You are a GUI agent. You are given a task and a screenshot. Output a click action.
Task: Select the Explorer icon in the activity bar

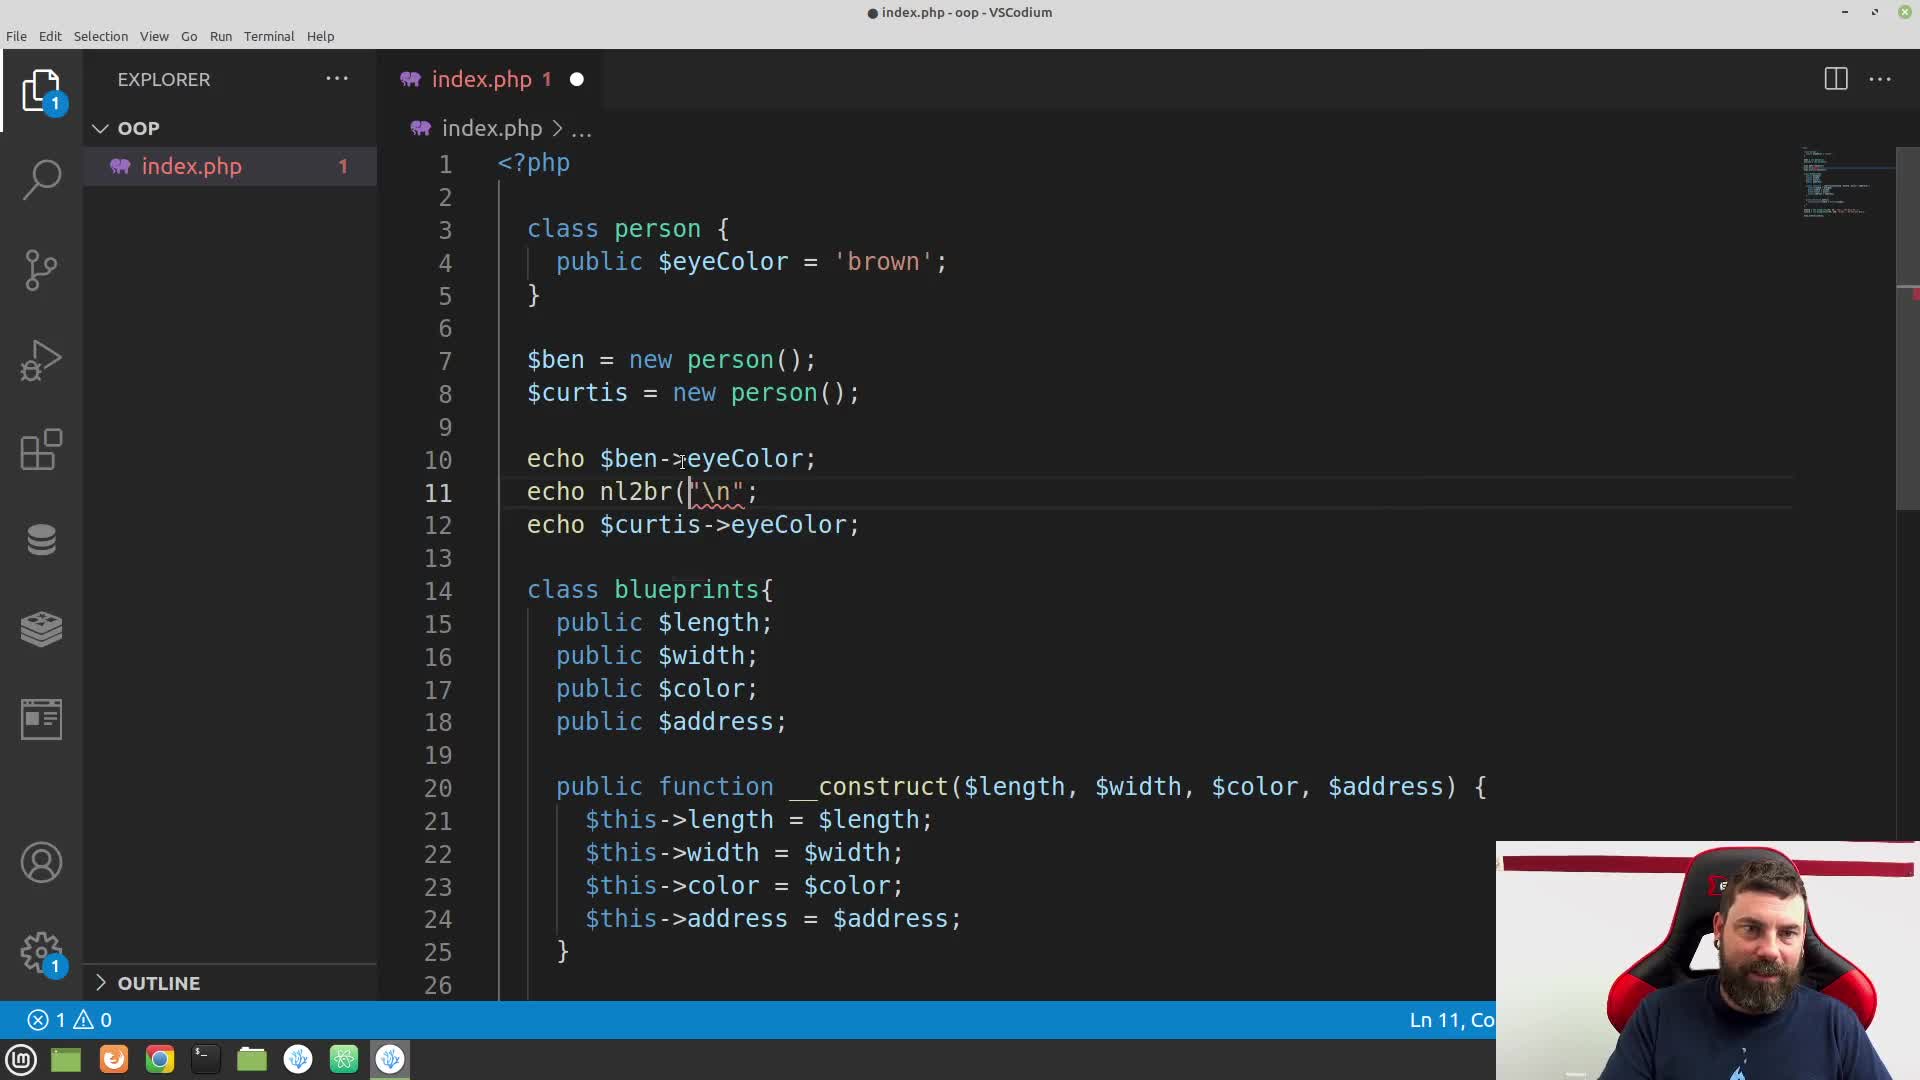click(41, 90)
